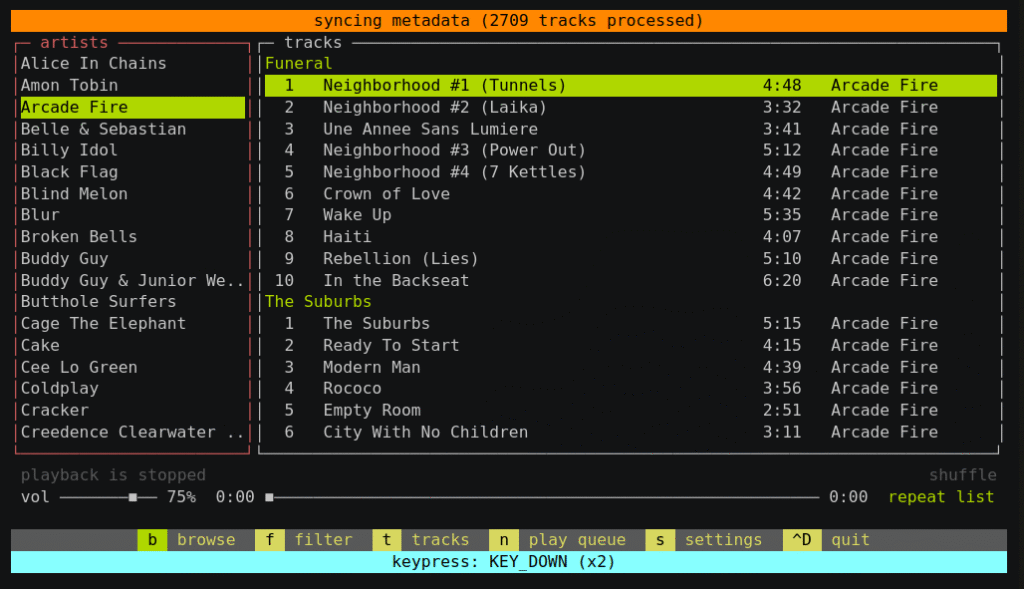Choose Belle & Sebastian artist
This screenshot has width=1024, height=589.
pyautogui.click(x=133, y=129)
